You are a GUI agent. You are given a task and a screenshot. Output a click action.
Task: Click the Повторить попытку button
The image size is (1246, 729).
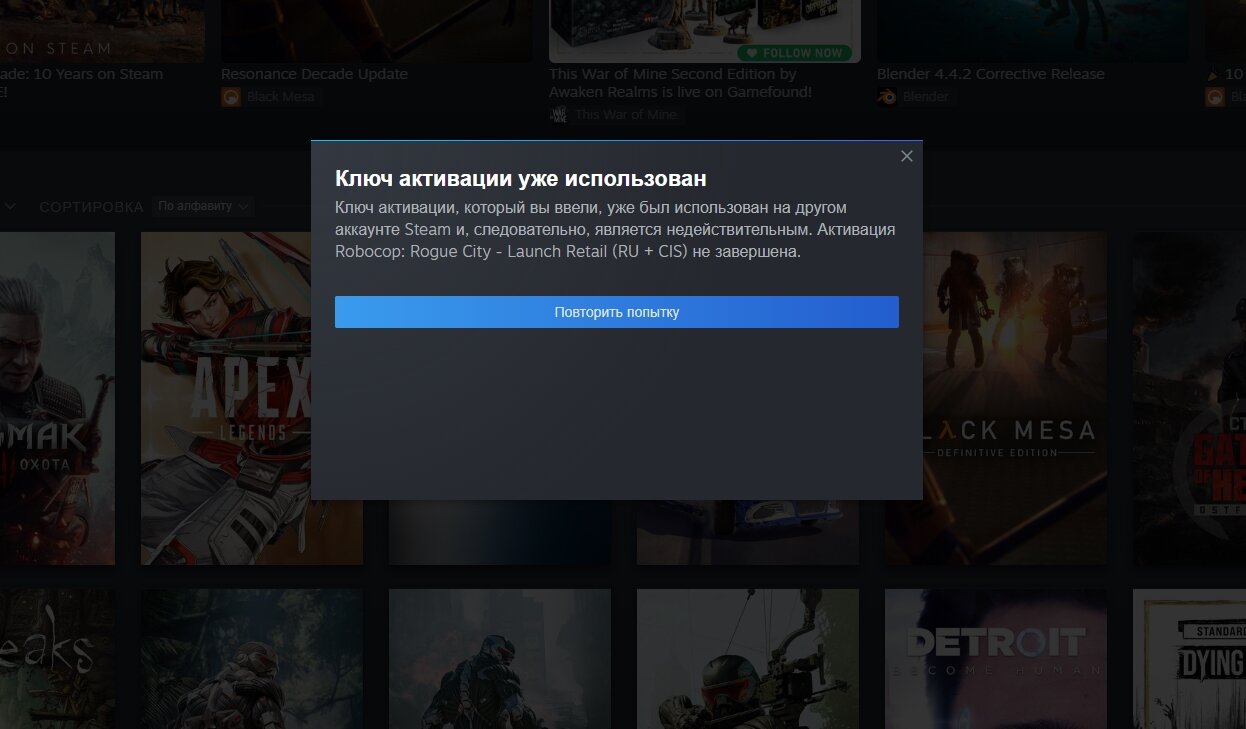[x=616, y=312]
